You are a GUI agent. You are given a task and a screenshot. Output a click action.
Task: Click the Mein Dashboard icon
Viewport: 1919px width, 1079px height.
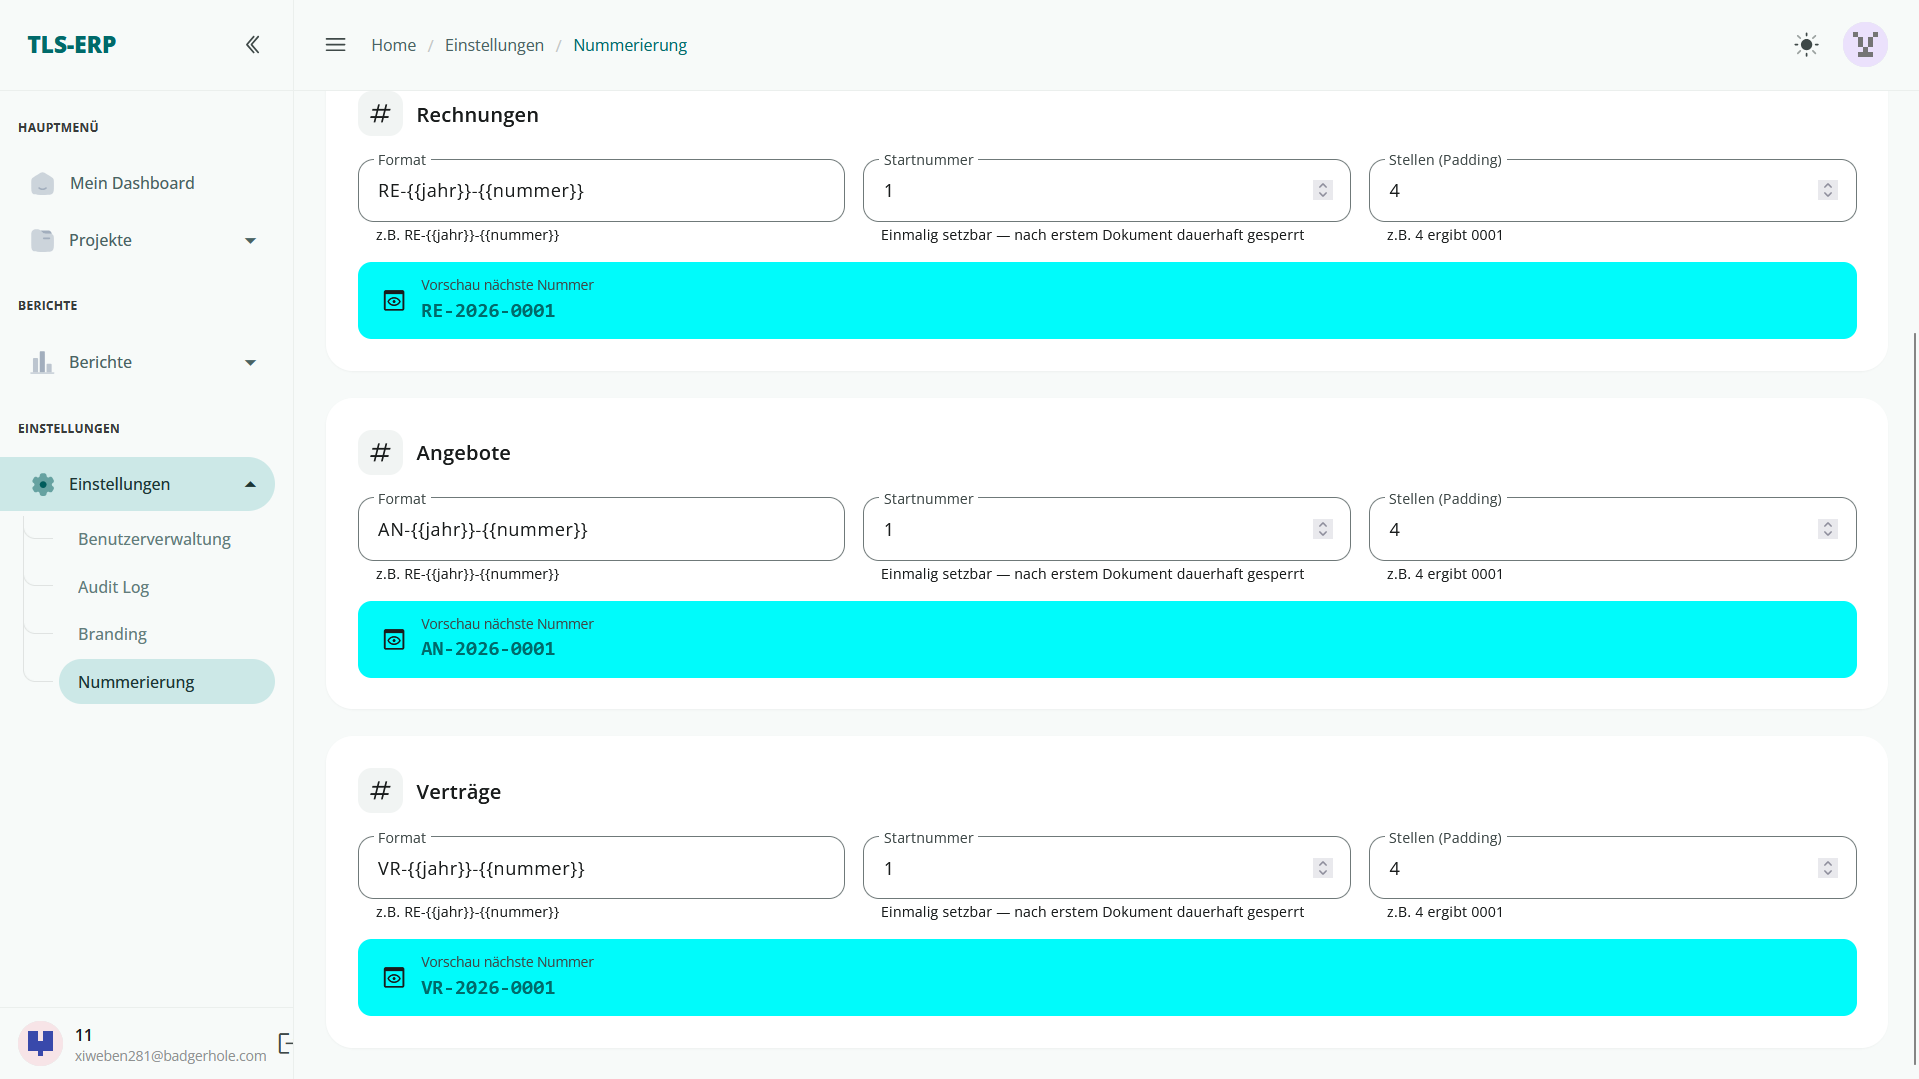(x=42, y=184)
